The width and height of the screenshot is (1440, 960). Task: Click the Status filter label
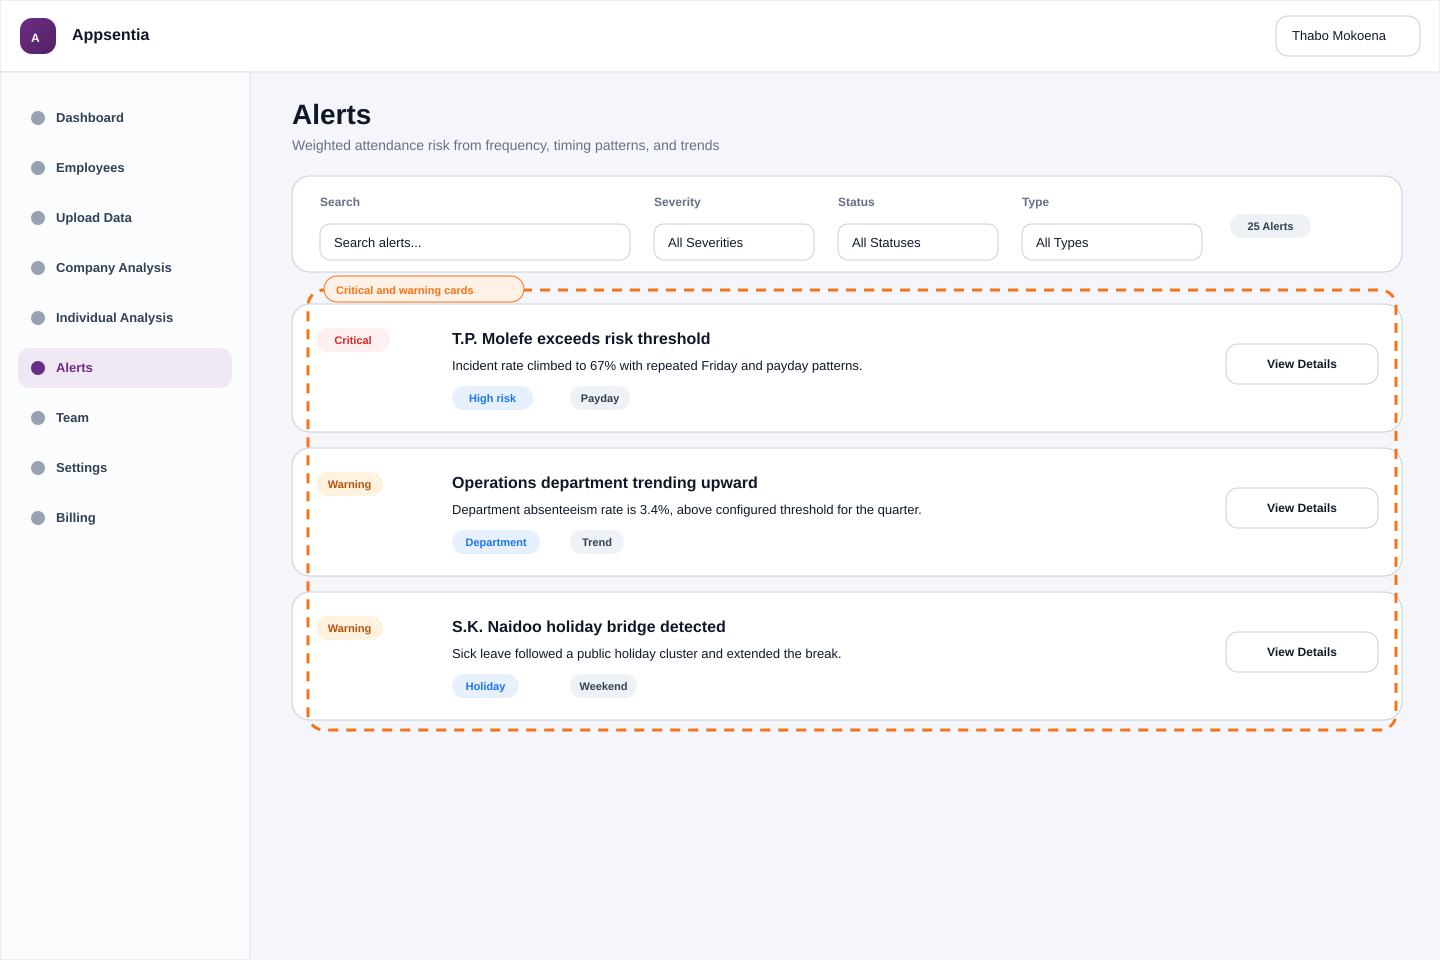click(x=856, y=202)
